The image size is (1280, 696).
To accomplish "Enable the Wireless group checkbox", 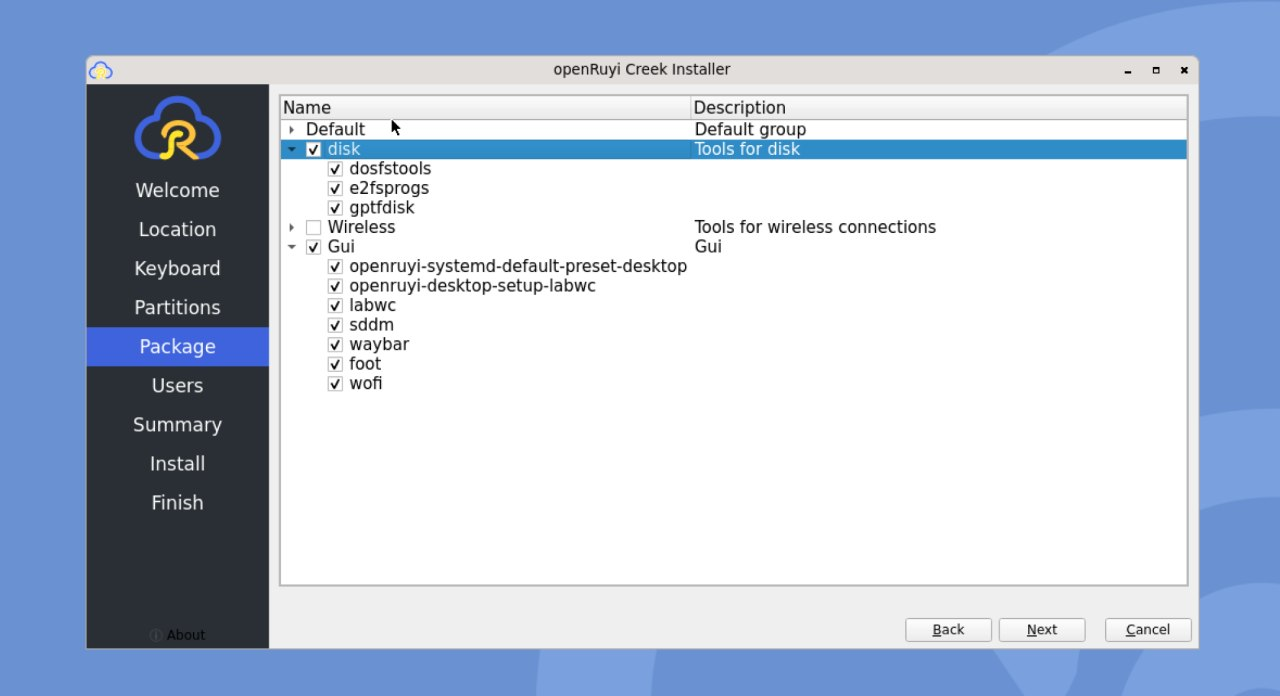I will [x=313, y=227].
